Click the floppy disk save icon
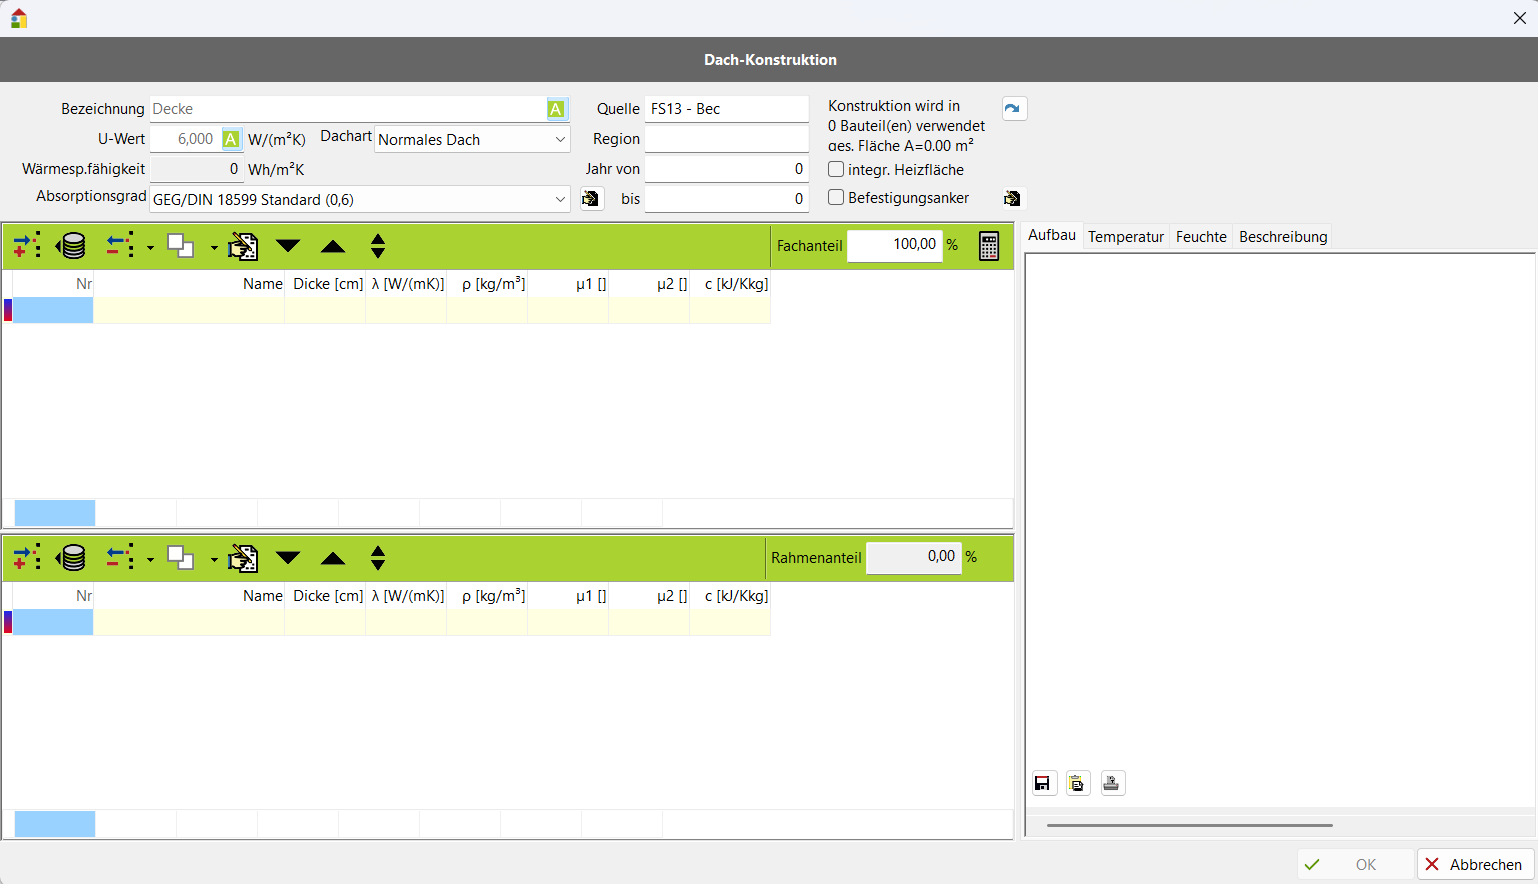1538x884 pixels. 1045,783
